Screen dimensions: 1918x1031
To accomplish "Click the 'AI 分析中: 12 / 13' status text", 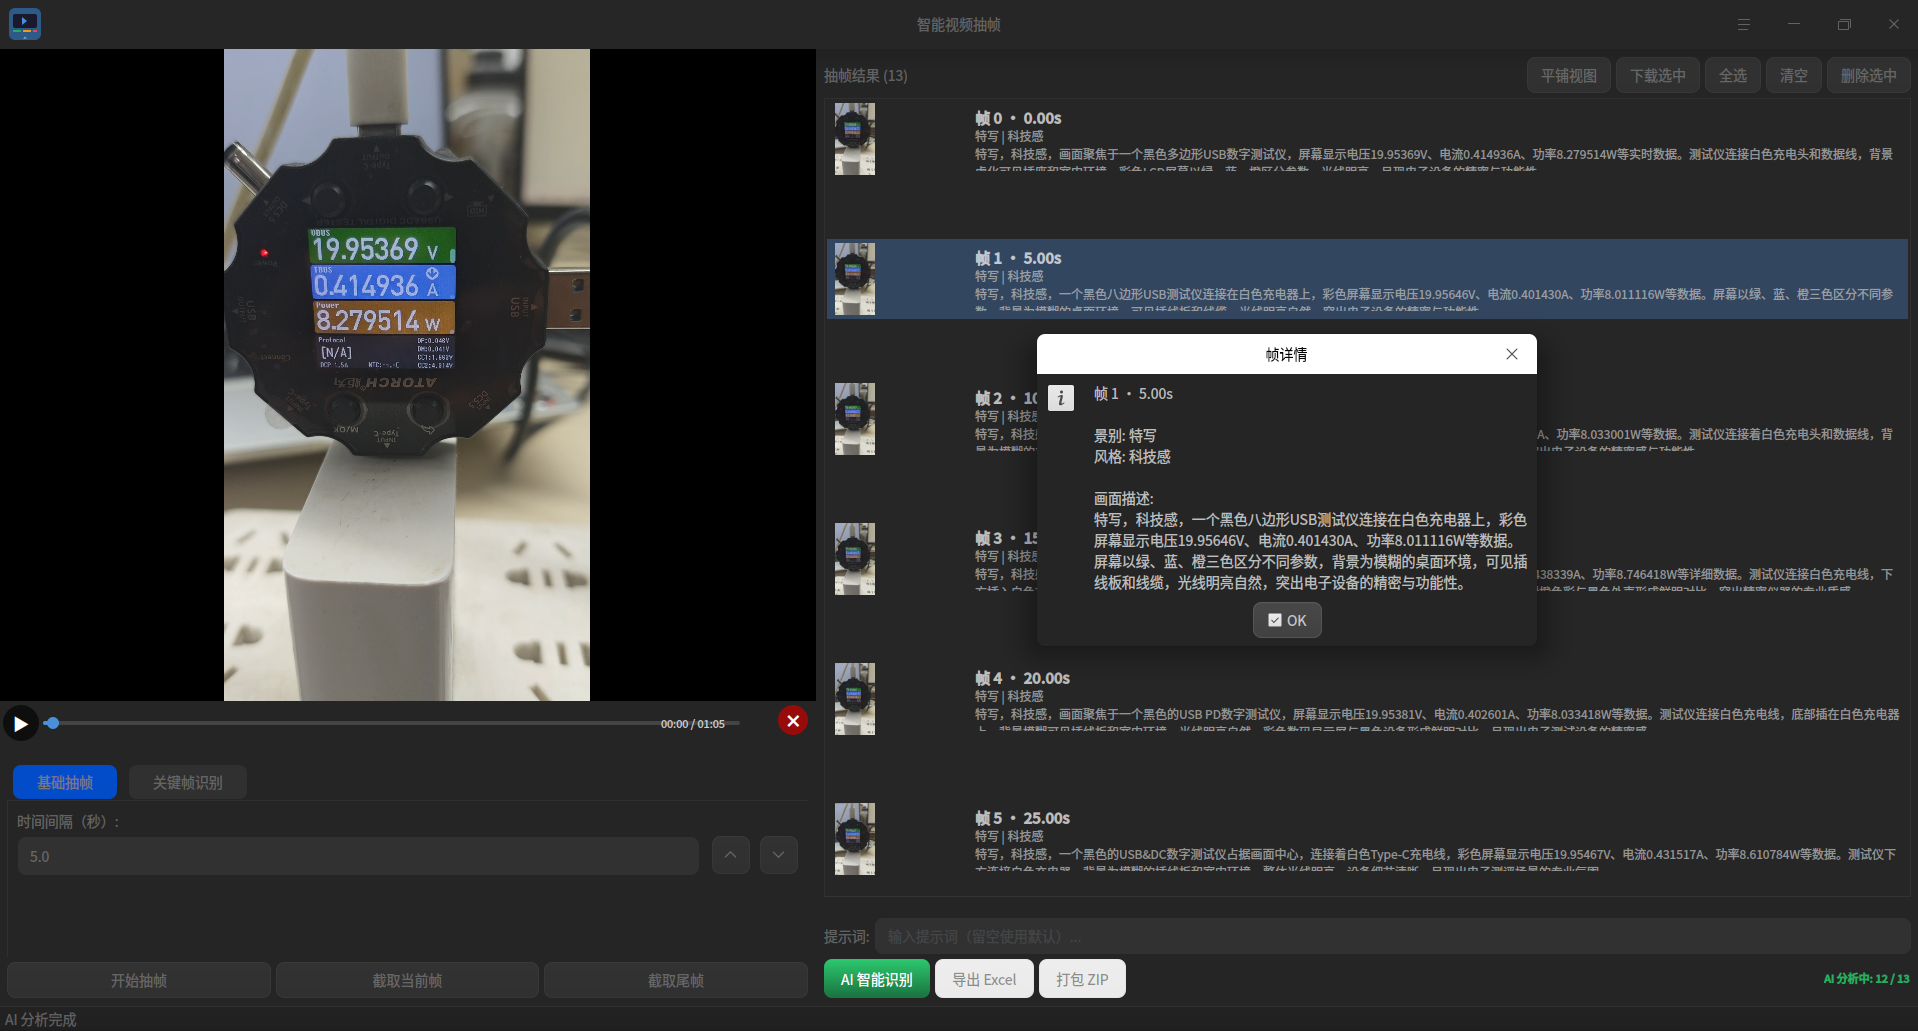I will pos(1866,979).
